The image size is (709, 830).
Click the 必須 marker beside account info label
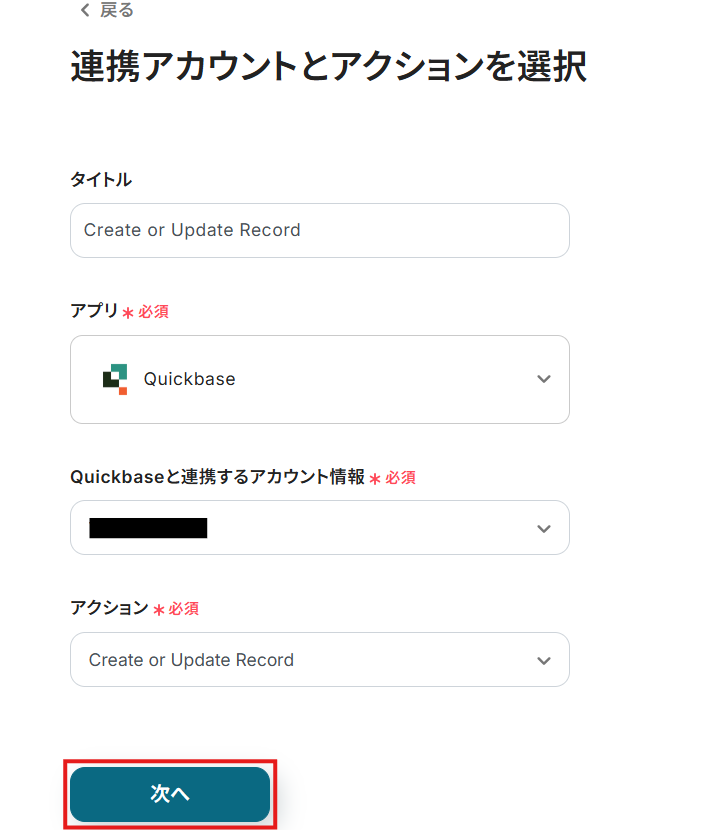(x=400, y=478)
